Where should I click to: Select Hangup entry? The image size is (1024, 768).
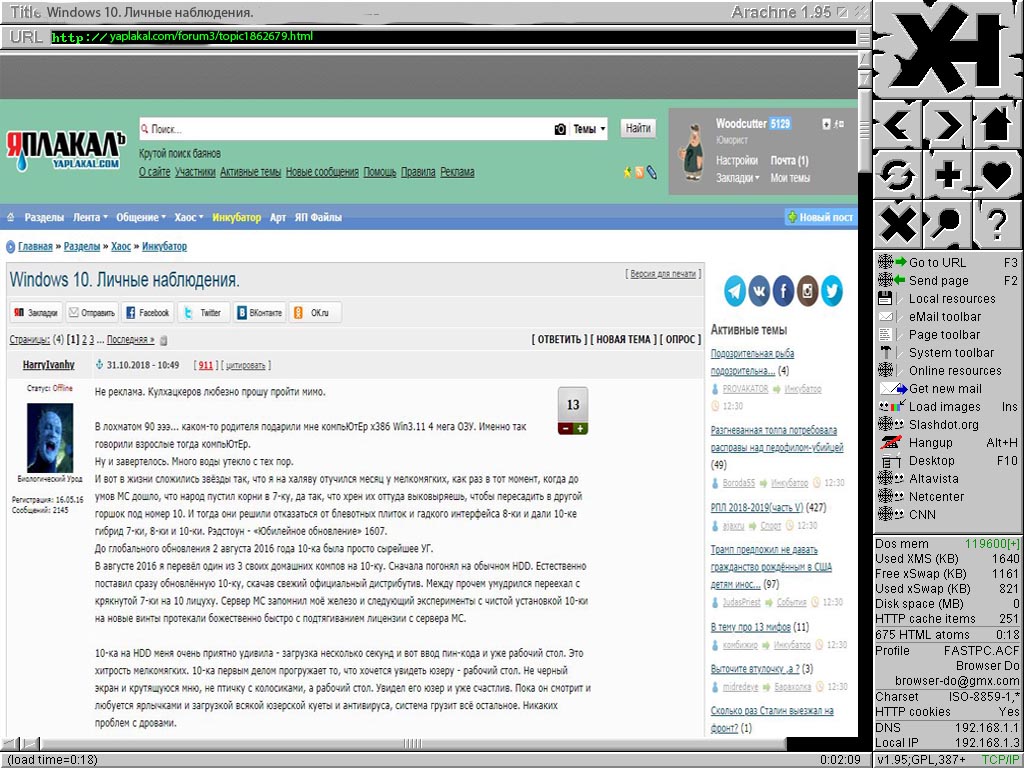point(948,442)
